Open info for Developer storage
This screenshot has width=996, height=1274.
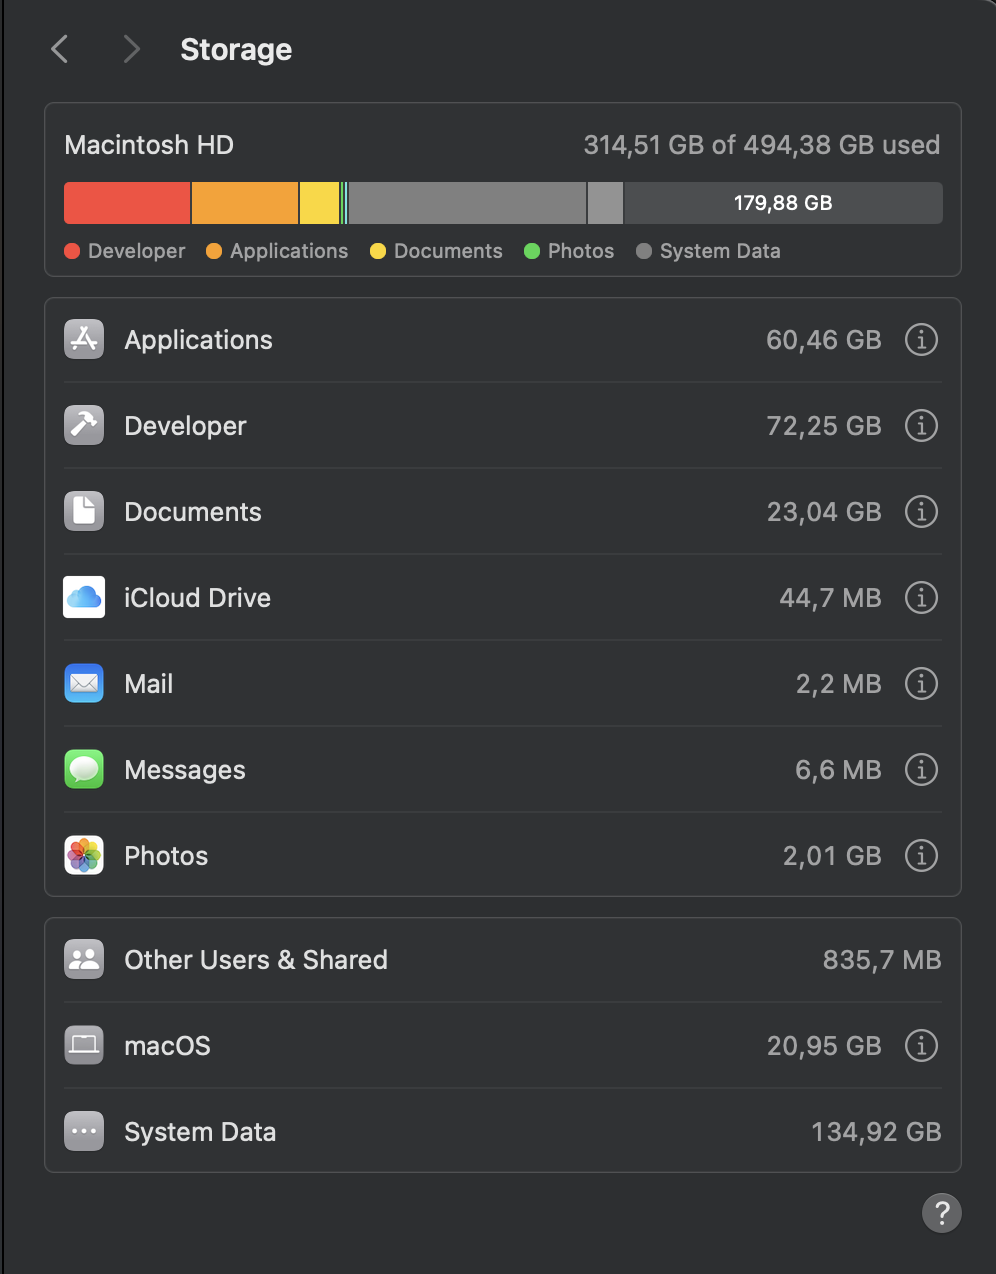pyautogui.click(x=921, y=426)
